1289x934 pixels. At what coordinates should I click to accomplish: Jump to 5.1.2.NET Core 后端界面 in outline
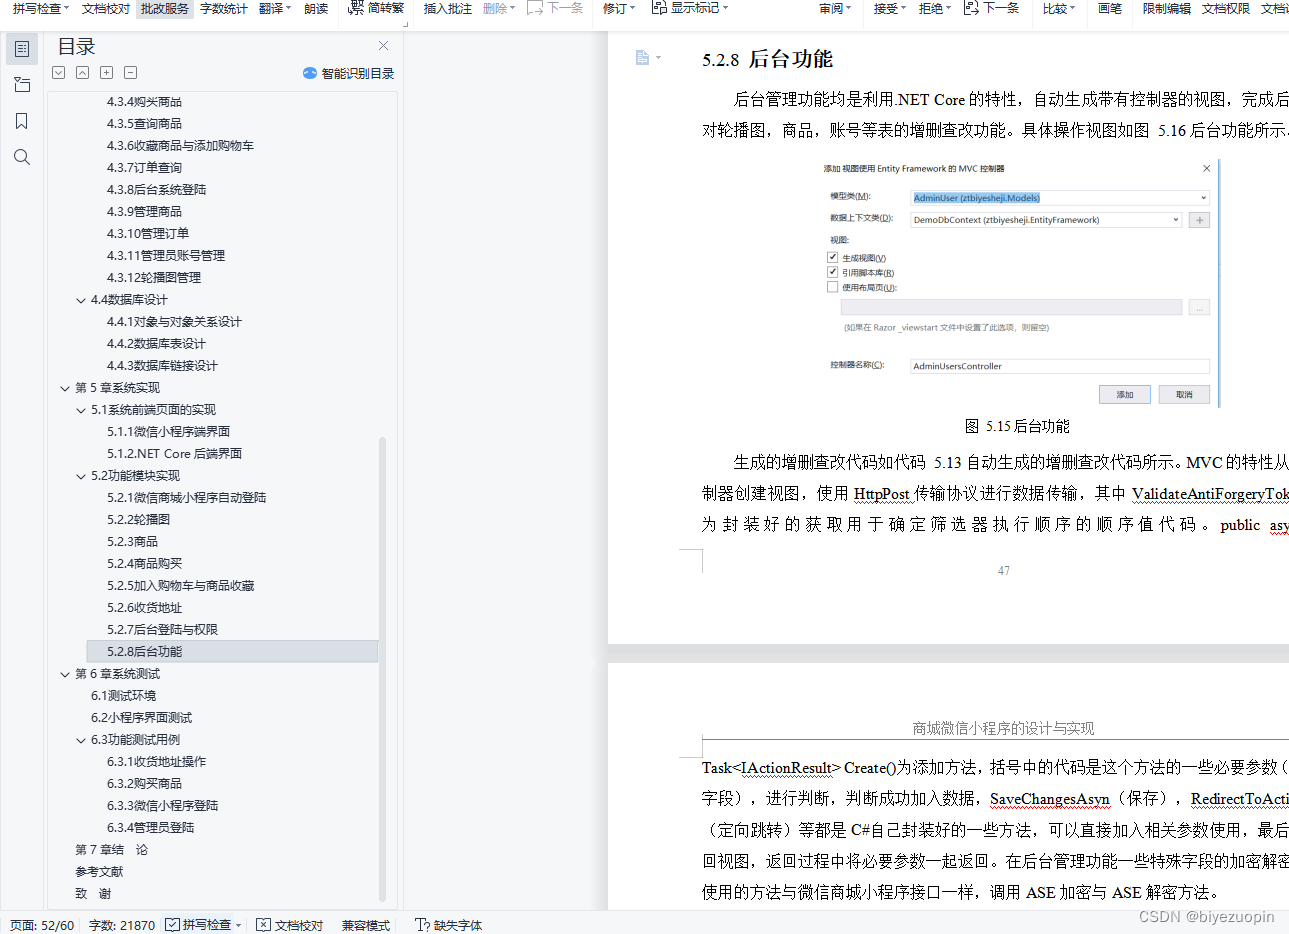pyautogui.click(x=174, y=454)
